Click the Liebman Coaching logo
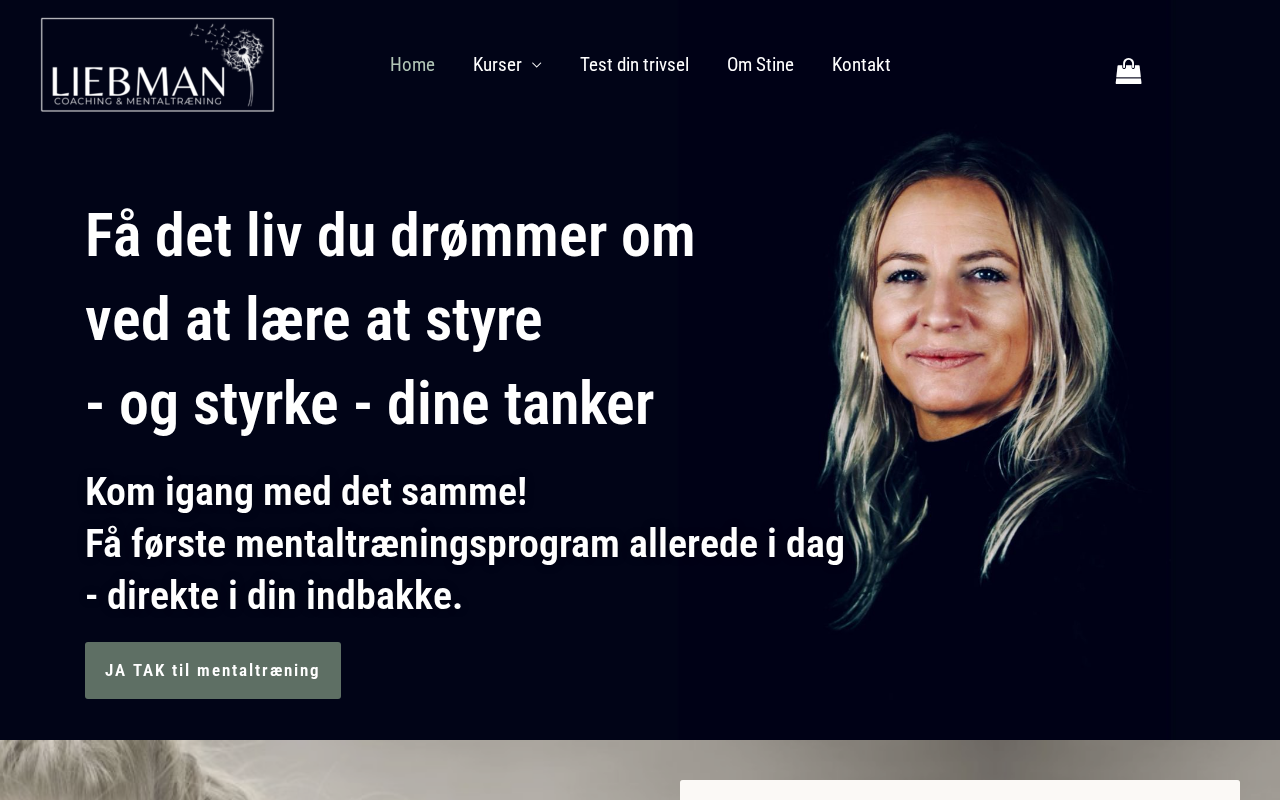The image size is (1280, 800). tap(157, 65)
